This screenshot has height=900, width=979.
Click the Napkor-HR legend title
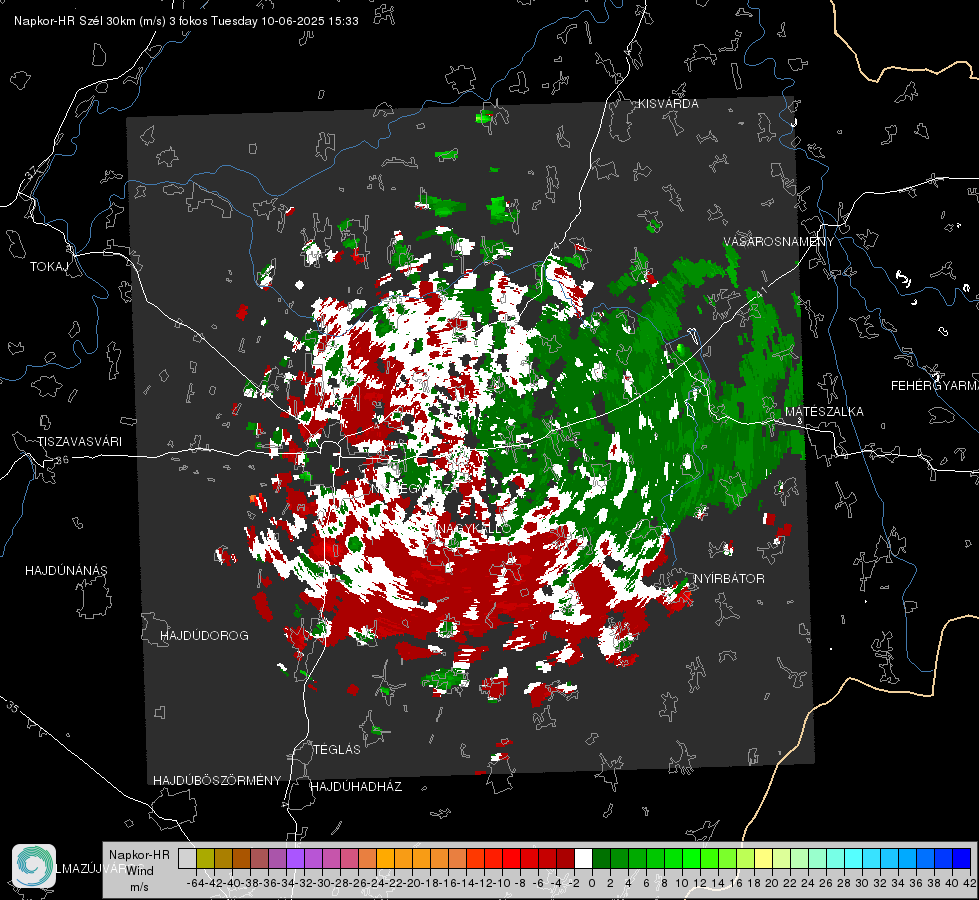(x=139, y=855)
